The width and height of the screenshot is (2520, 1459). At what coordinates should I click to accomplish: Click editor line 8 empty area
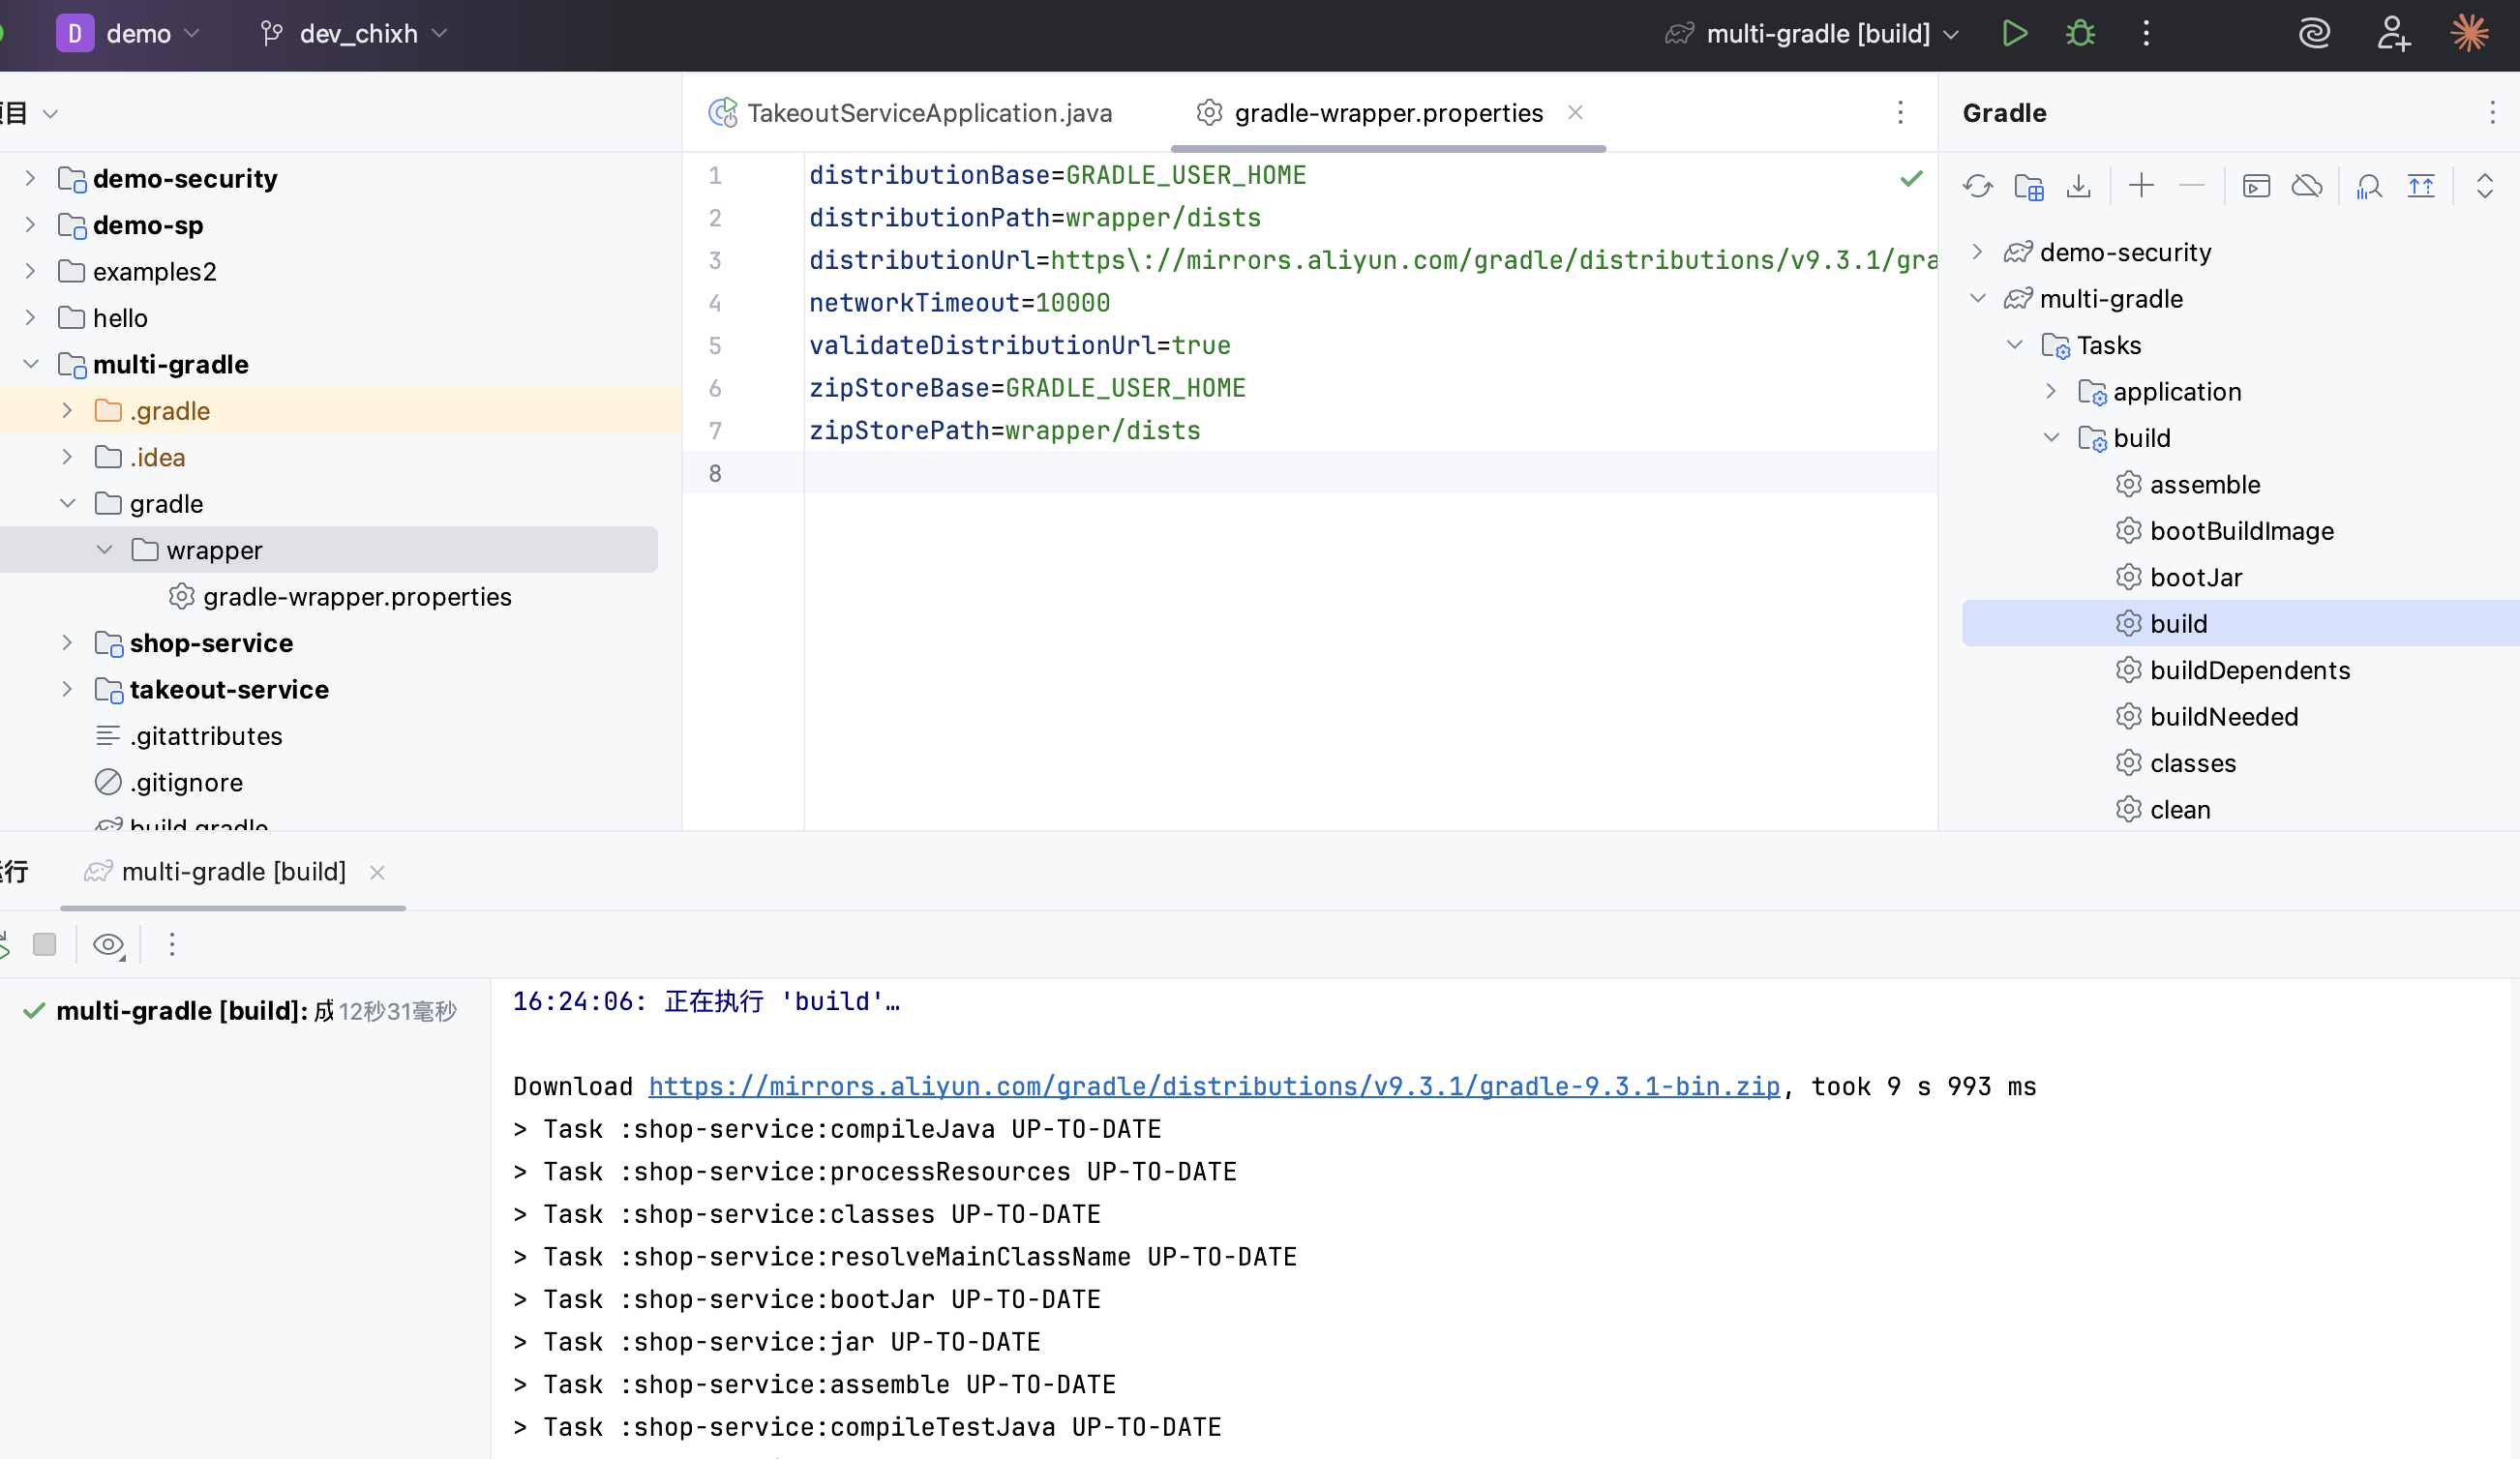(1300, 473)
